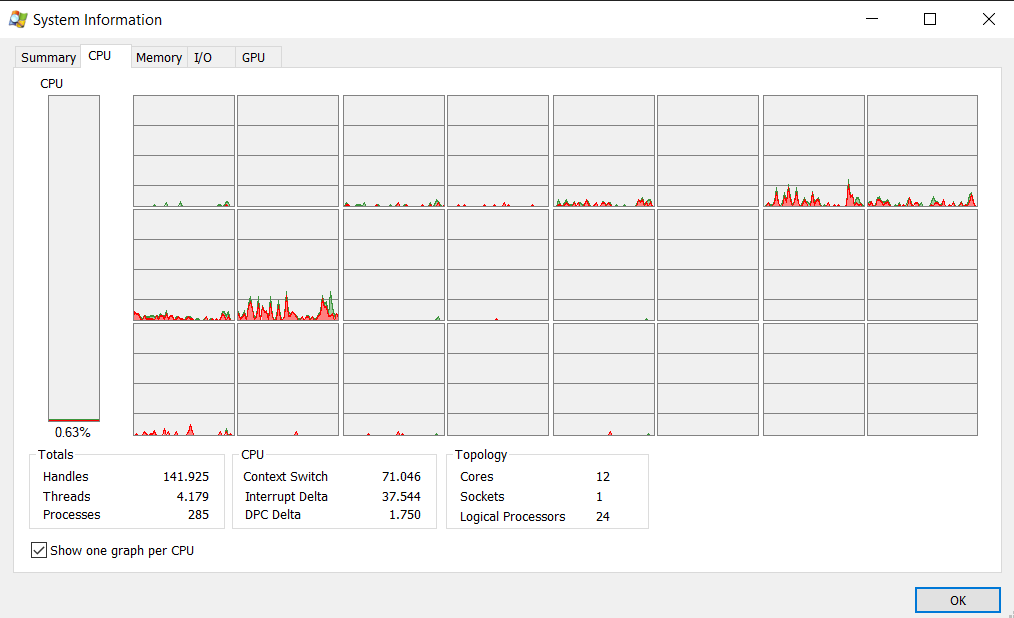
Task: Click the Handles label
Action: (x=65, y=476)
